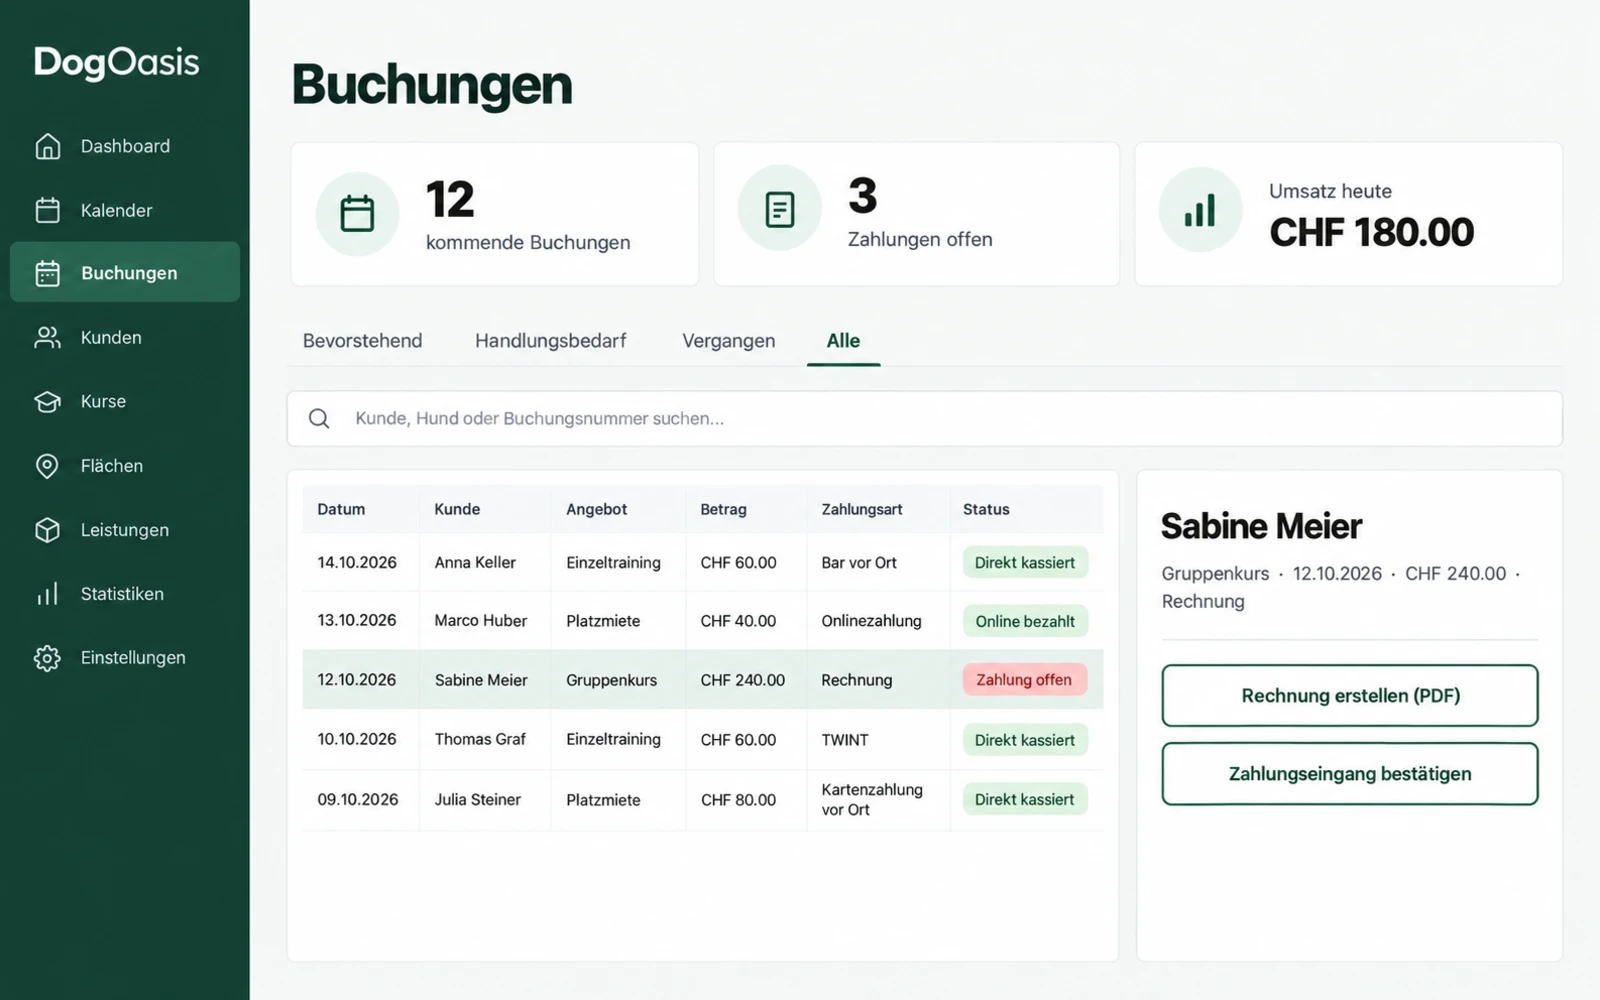Click the Online bezahlt status badge
Screen dimensions: 1600x1000
click(1025, 621)
